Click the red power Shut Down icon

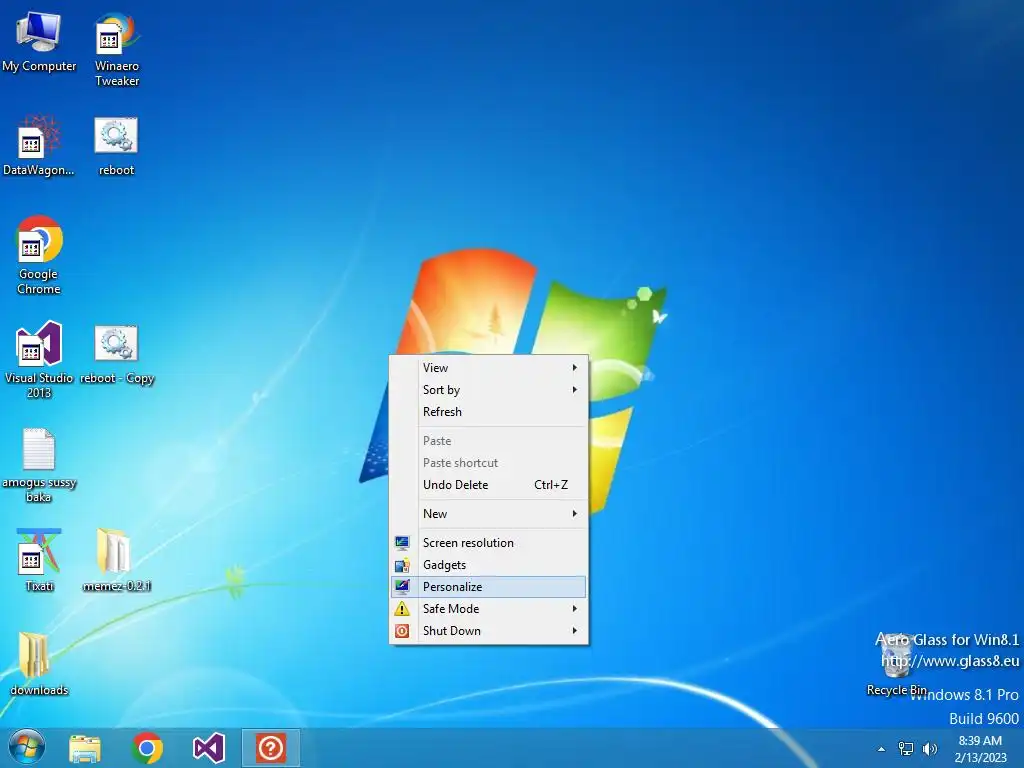(x=402, y=631)
